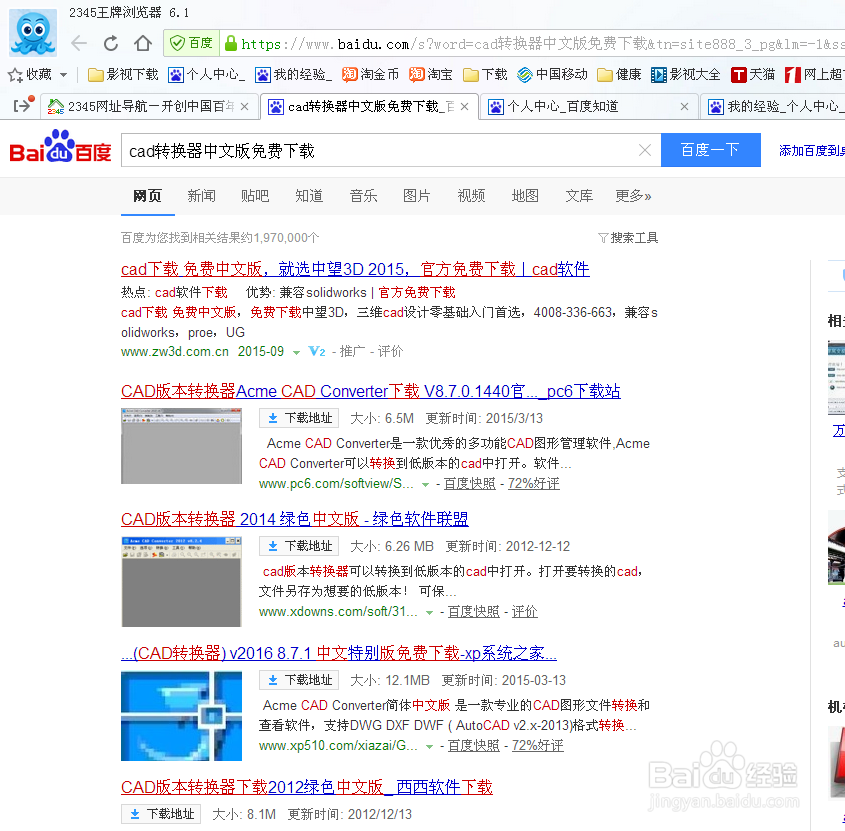Open the dropdown arrow next to 百度快照
Screen dimensions: 845x831
(426, 483)
